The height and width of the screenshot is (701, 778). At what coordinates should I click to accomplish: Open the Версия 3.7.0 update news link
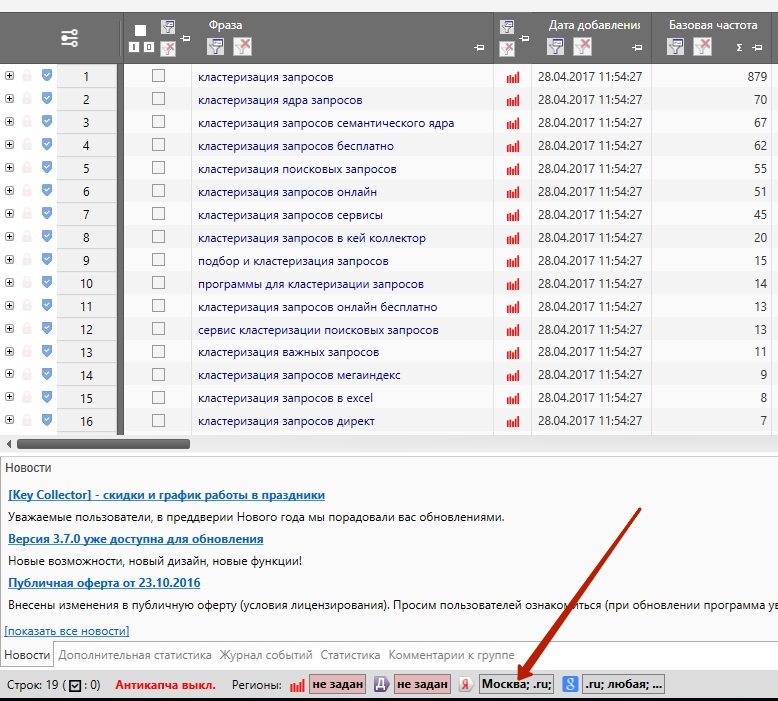135,539
